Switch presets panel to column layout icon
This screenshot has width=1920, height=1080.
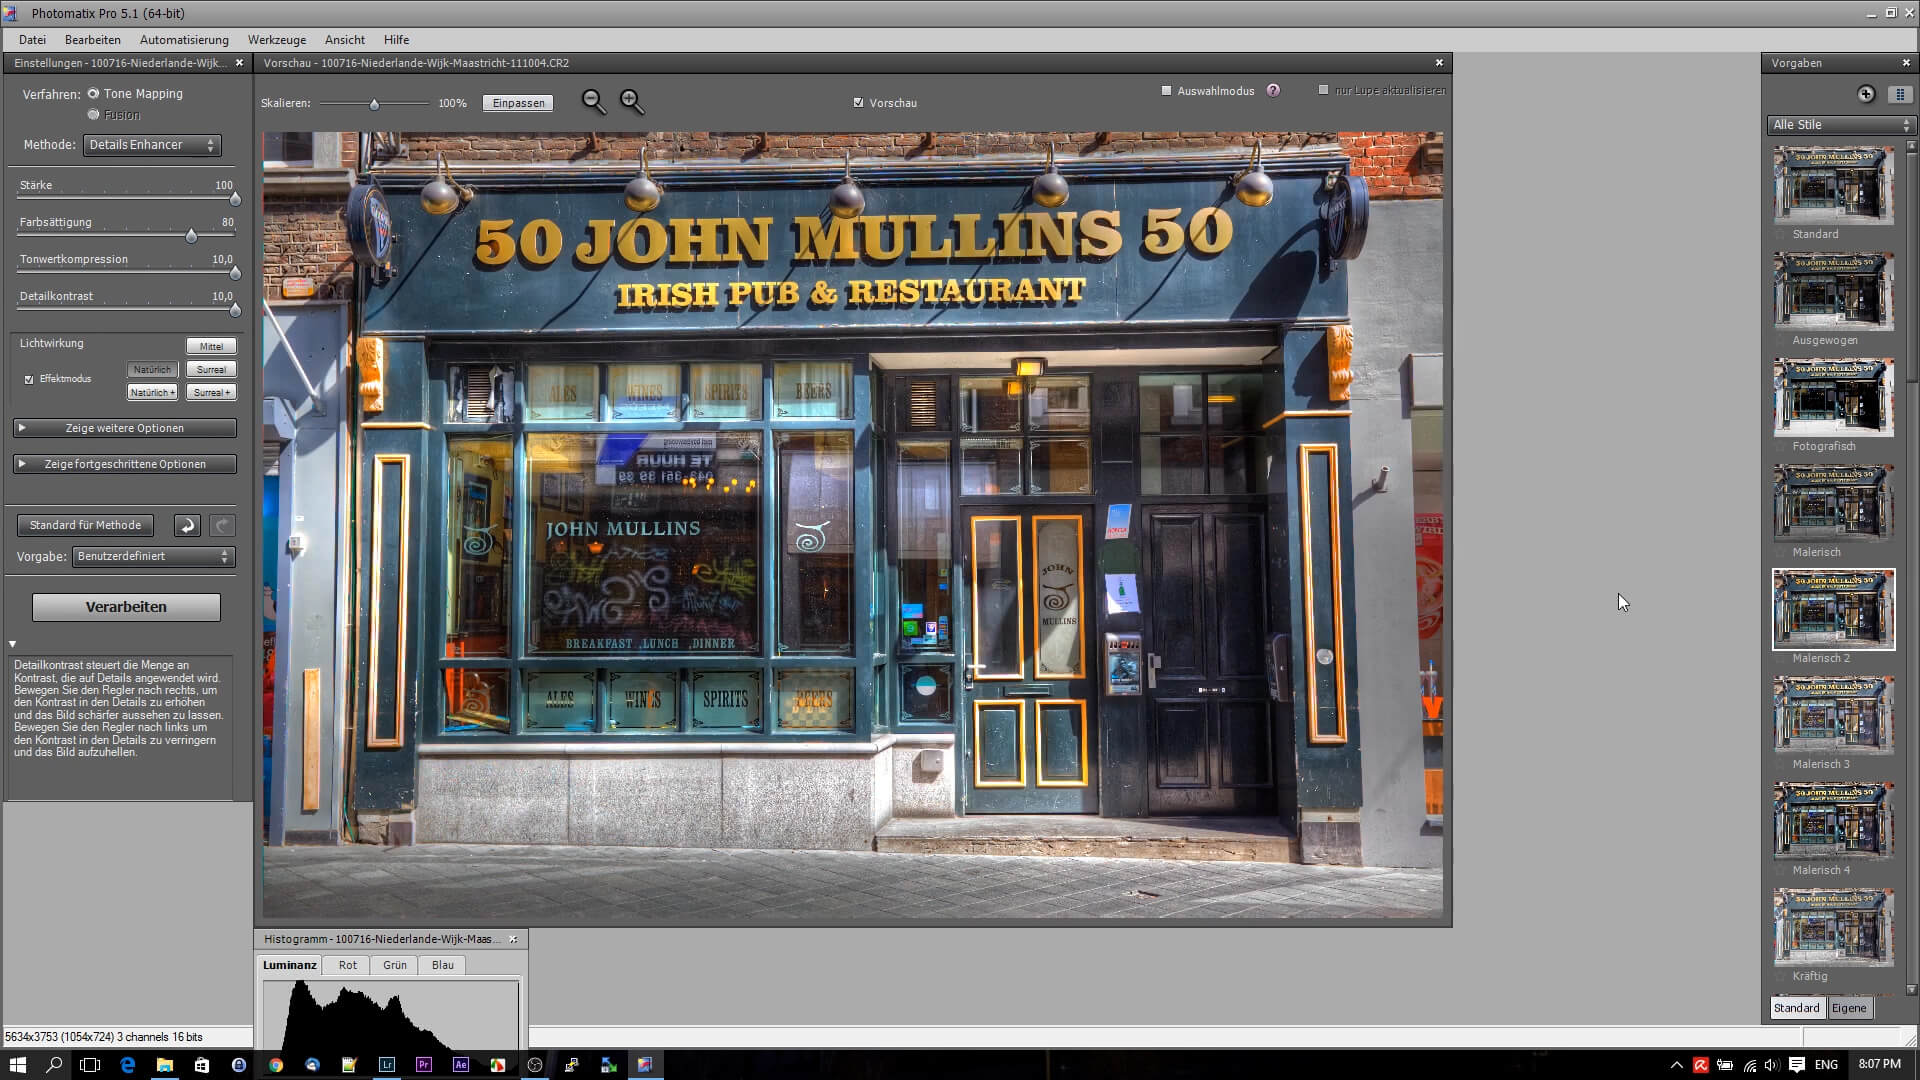pyautogui.click(x=1899, y=94)
